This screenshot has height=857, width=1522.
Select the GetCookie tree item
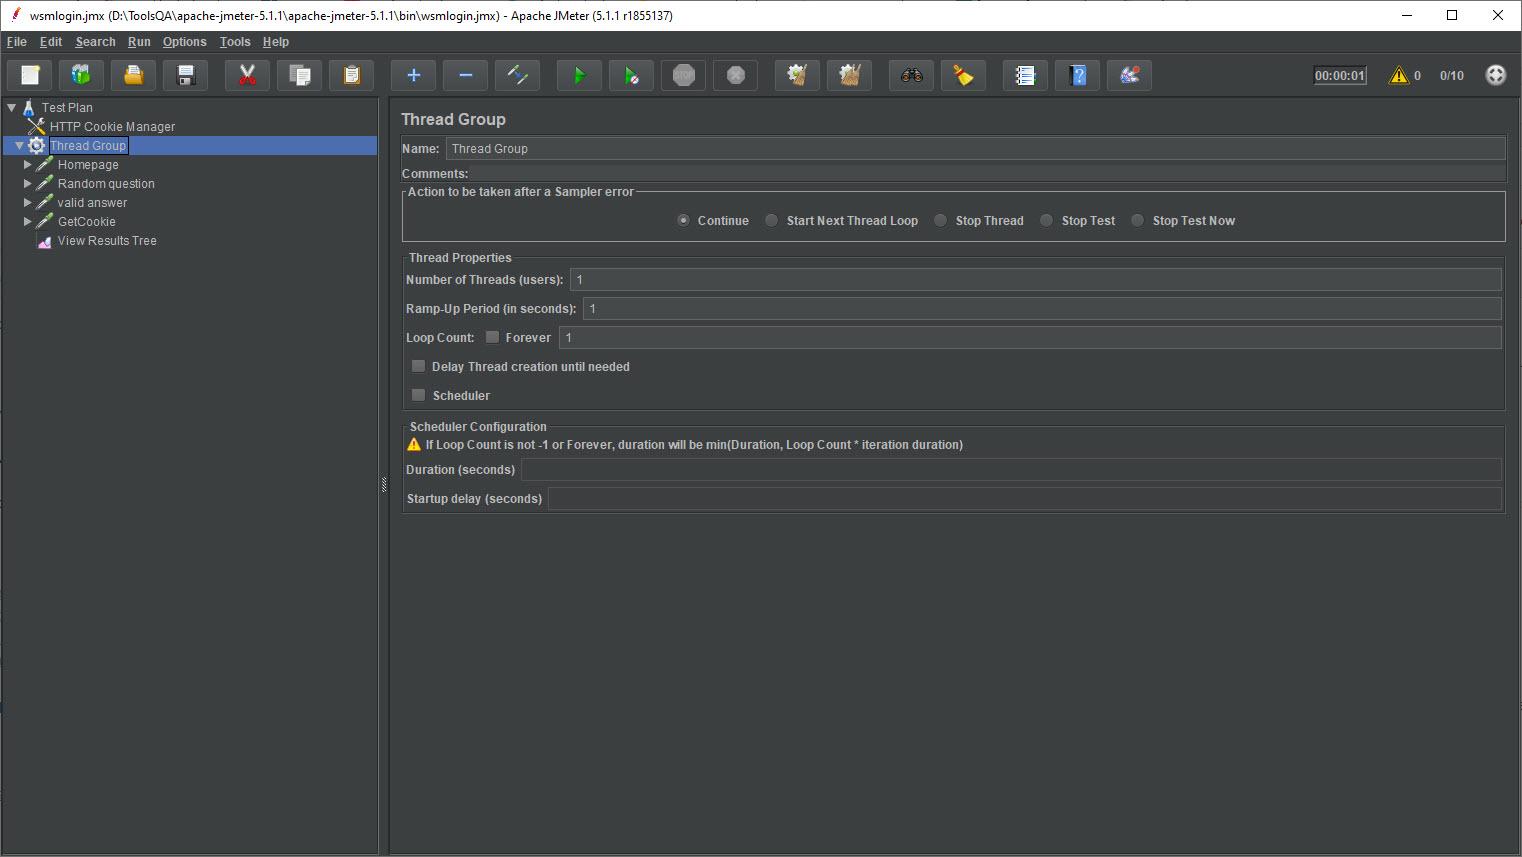(86, 222)
